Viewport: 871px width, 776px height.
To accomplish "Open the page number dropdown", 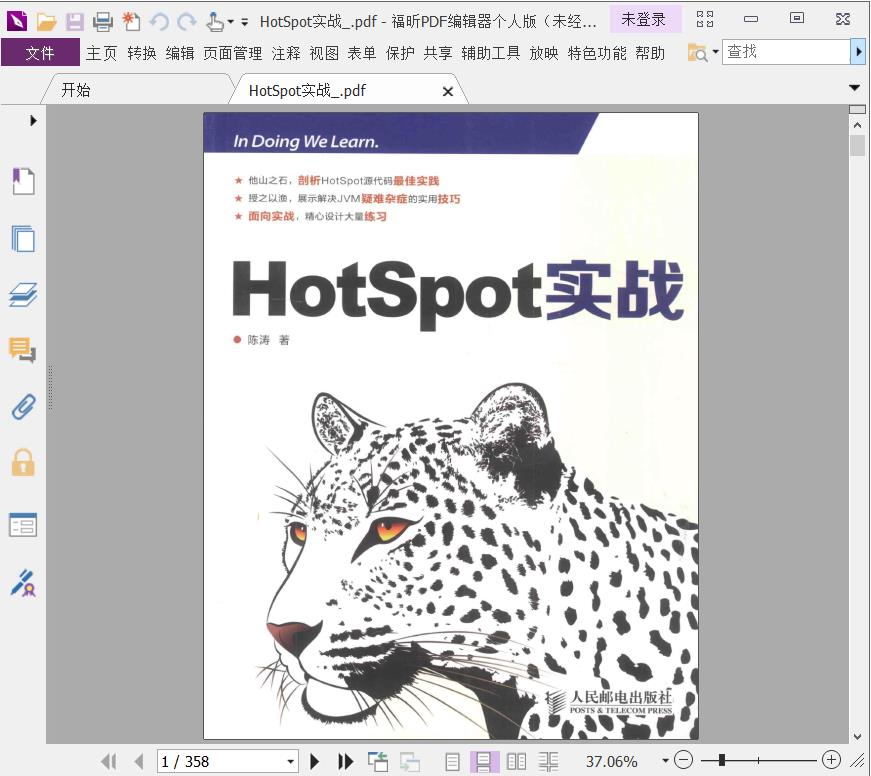I will point(291,762).
